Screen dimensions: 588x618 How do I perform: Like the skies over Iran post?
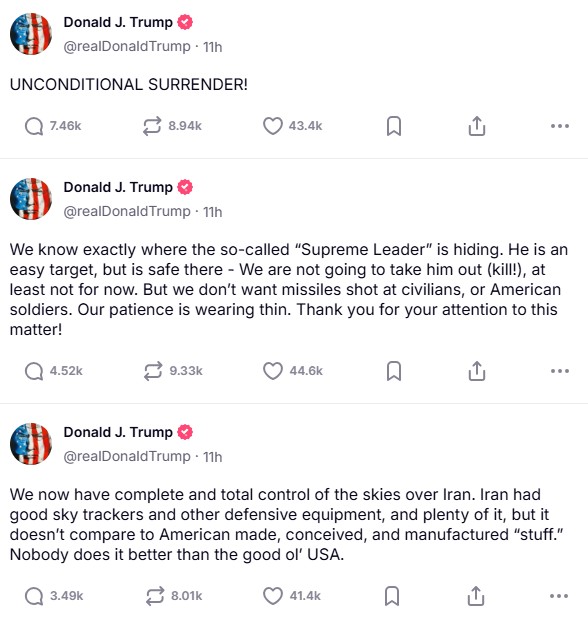pos(273,596)
